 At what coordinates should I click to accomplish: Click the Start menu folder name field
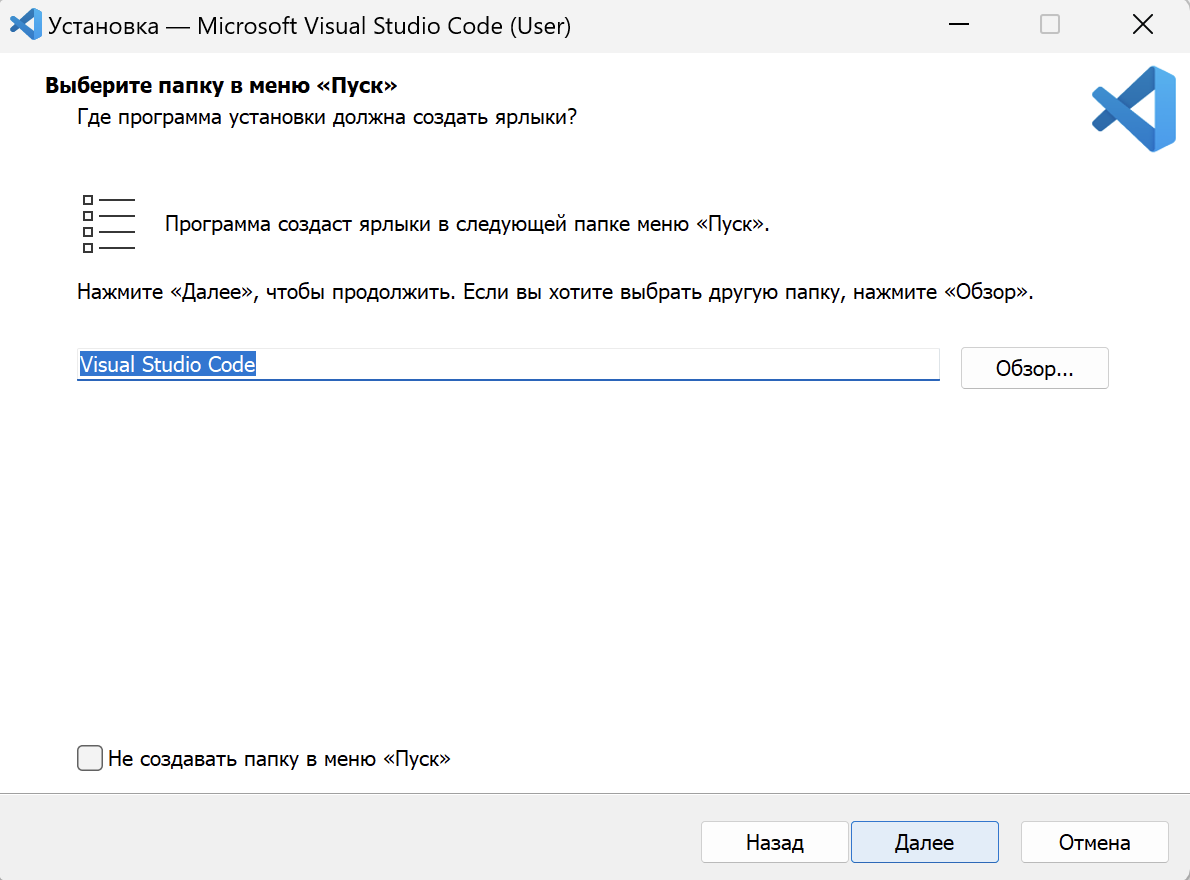pyautogui.click(x=600, y=365)
